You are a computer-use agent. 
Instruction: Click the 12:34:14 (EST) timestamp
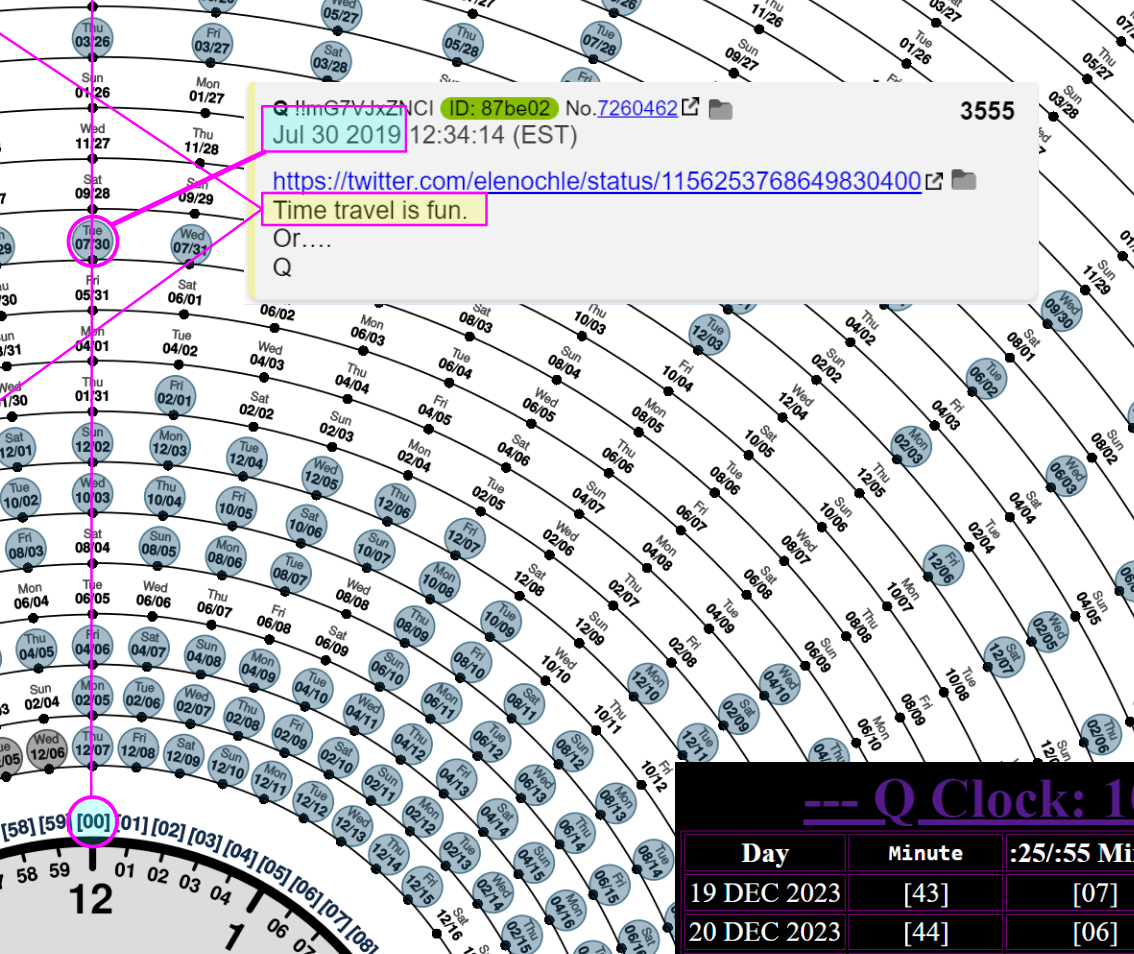click(493, 135)
